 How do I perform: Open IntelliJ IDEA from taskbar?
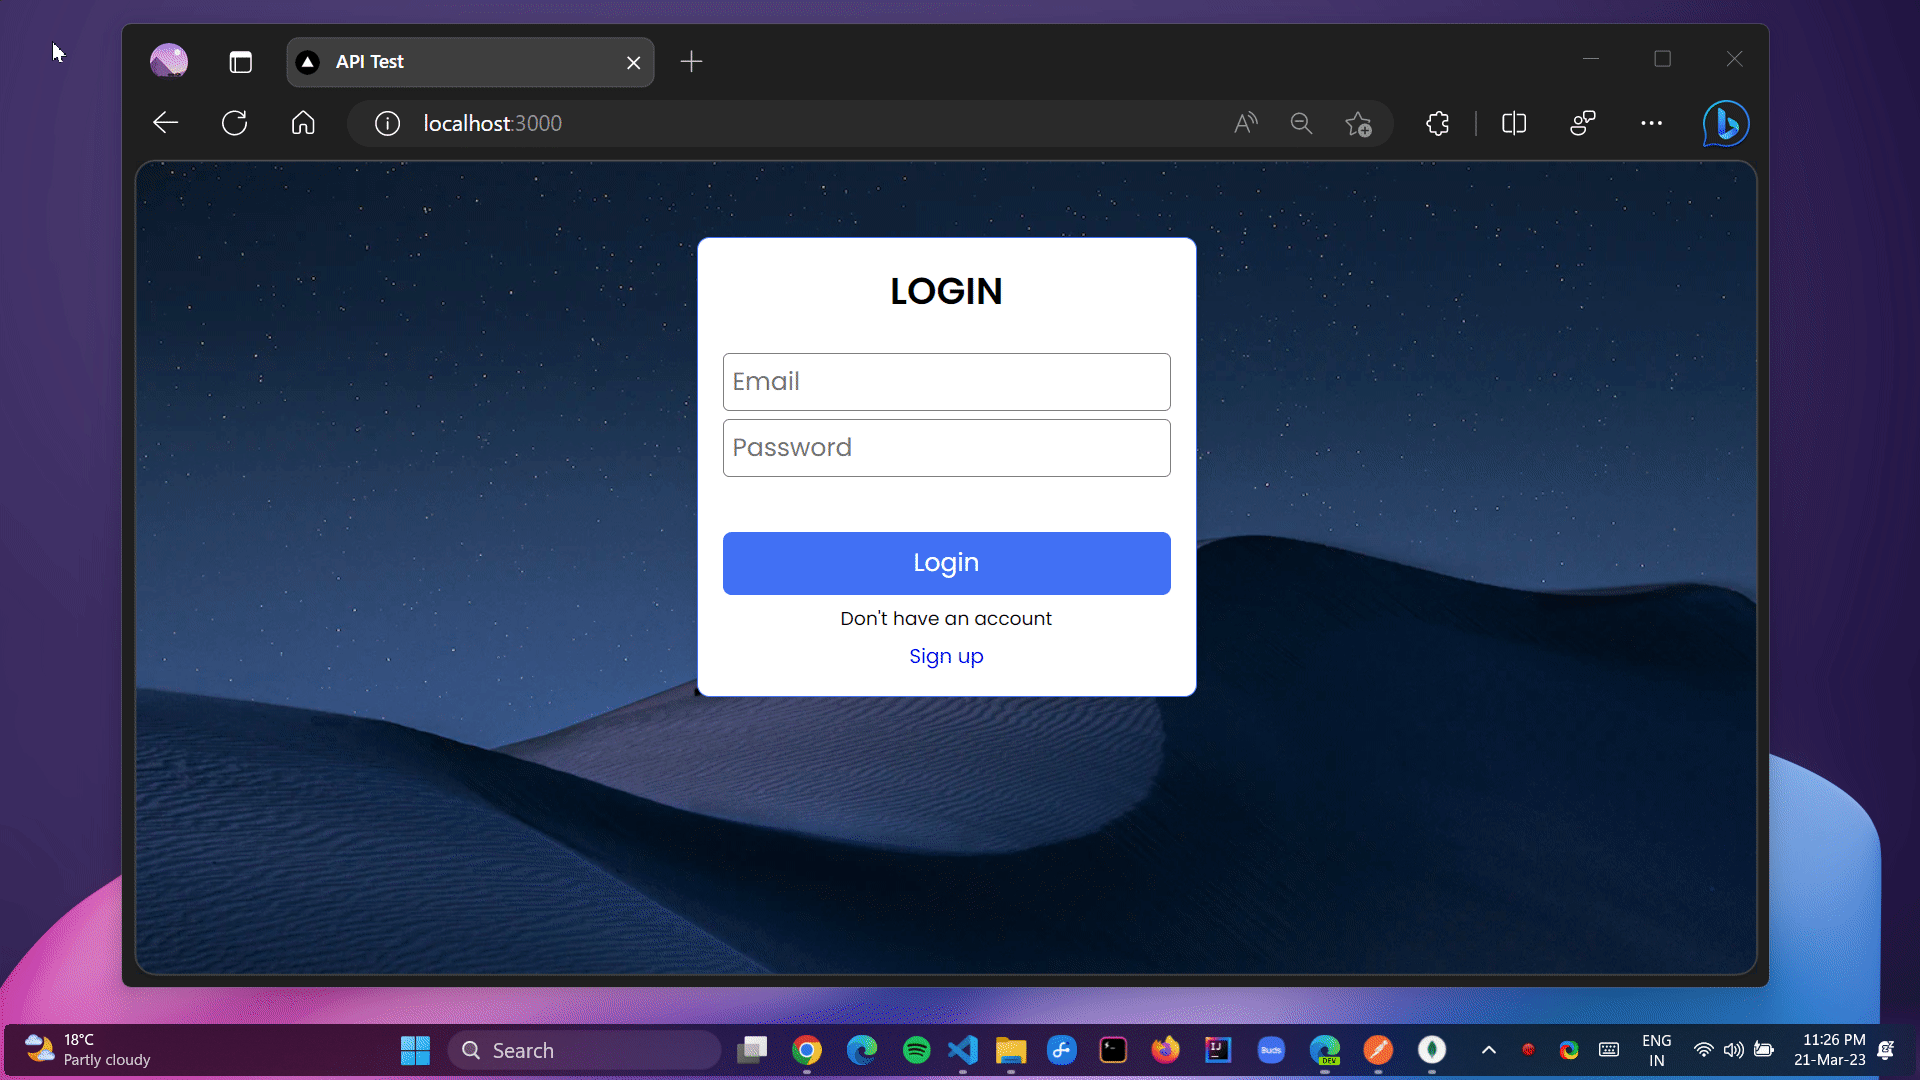click(1218, 1050)
